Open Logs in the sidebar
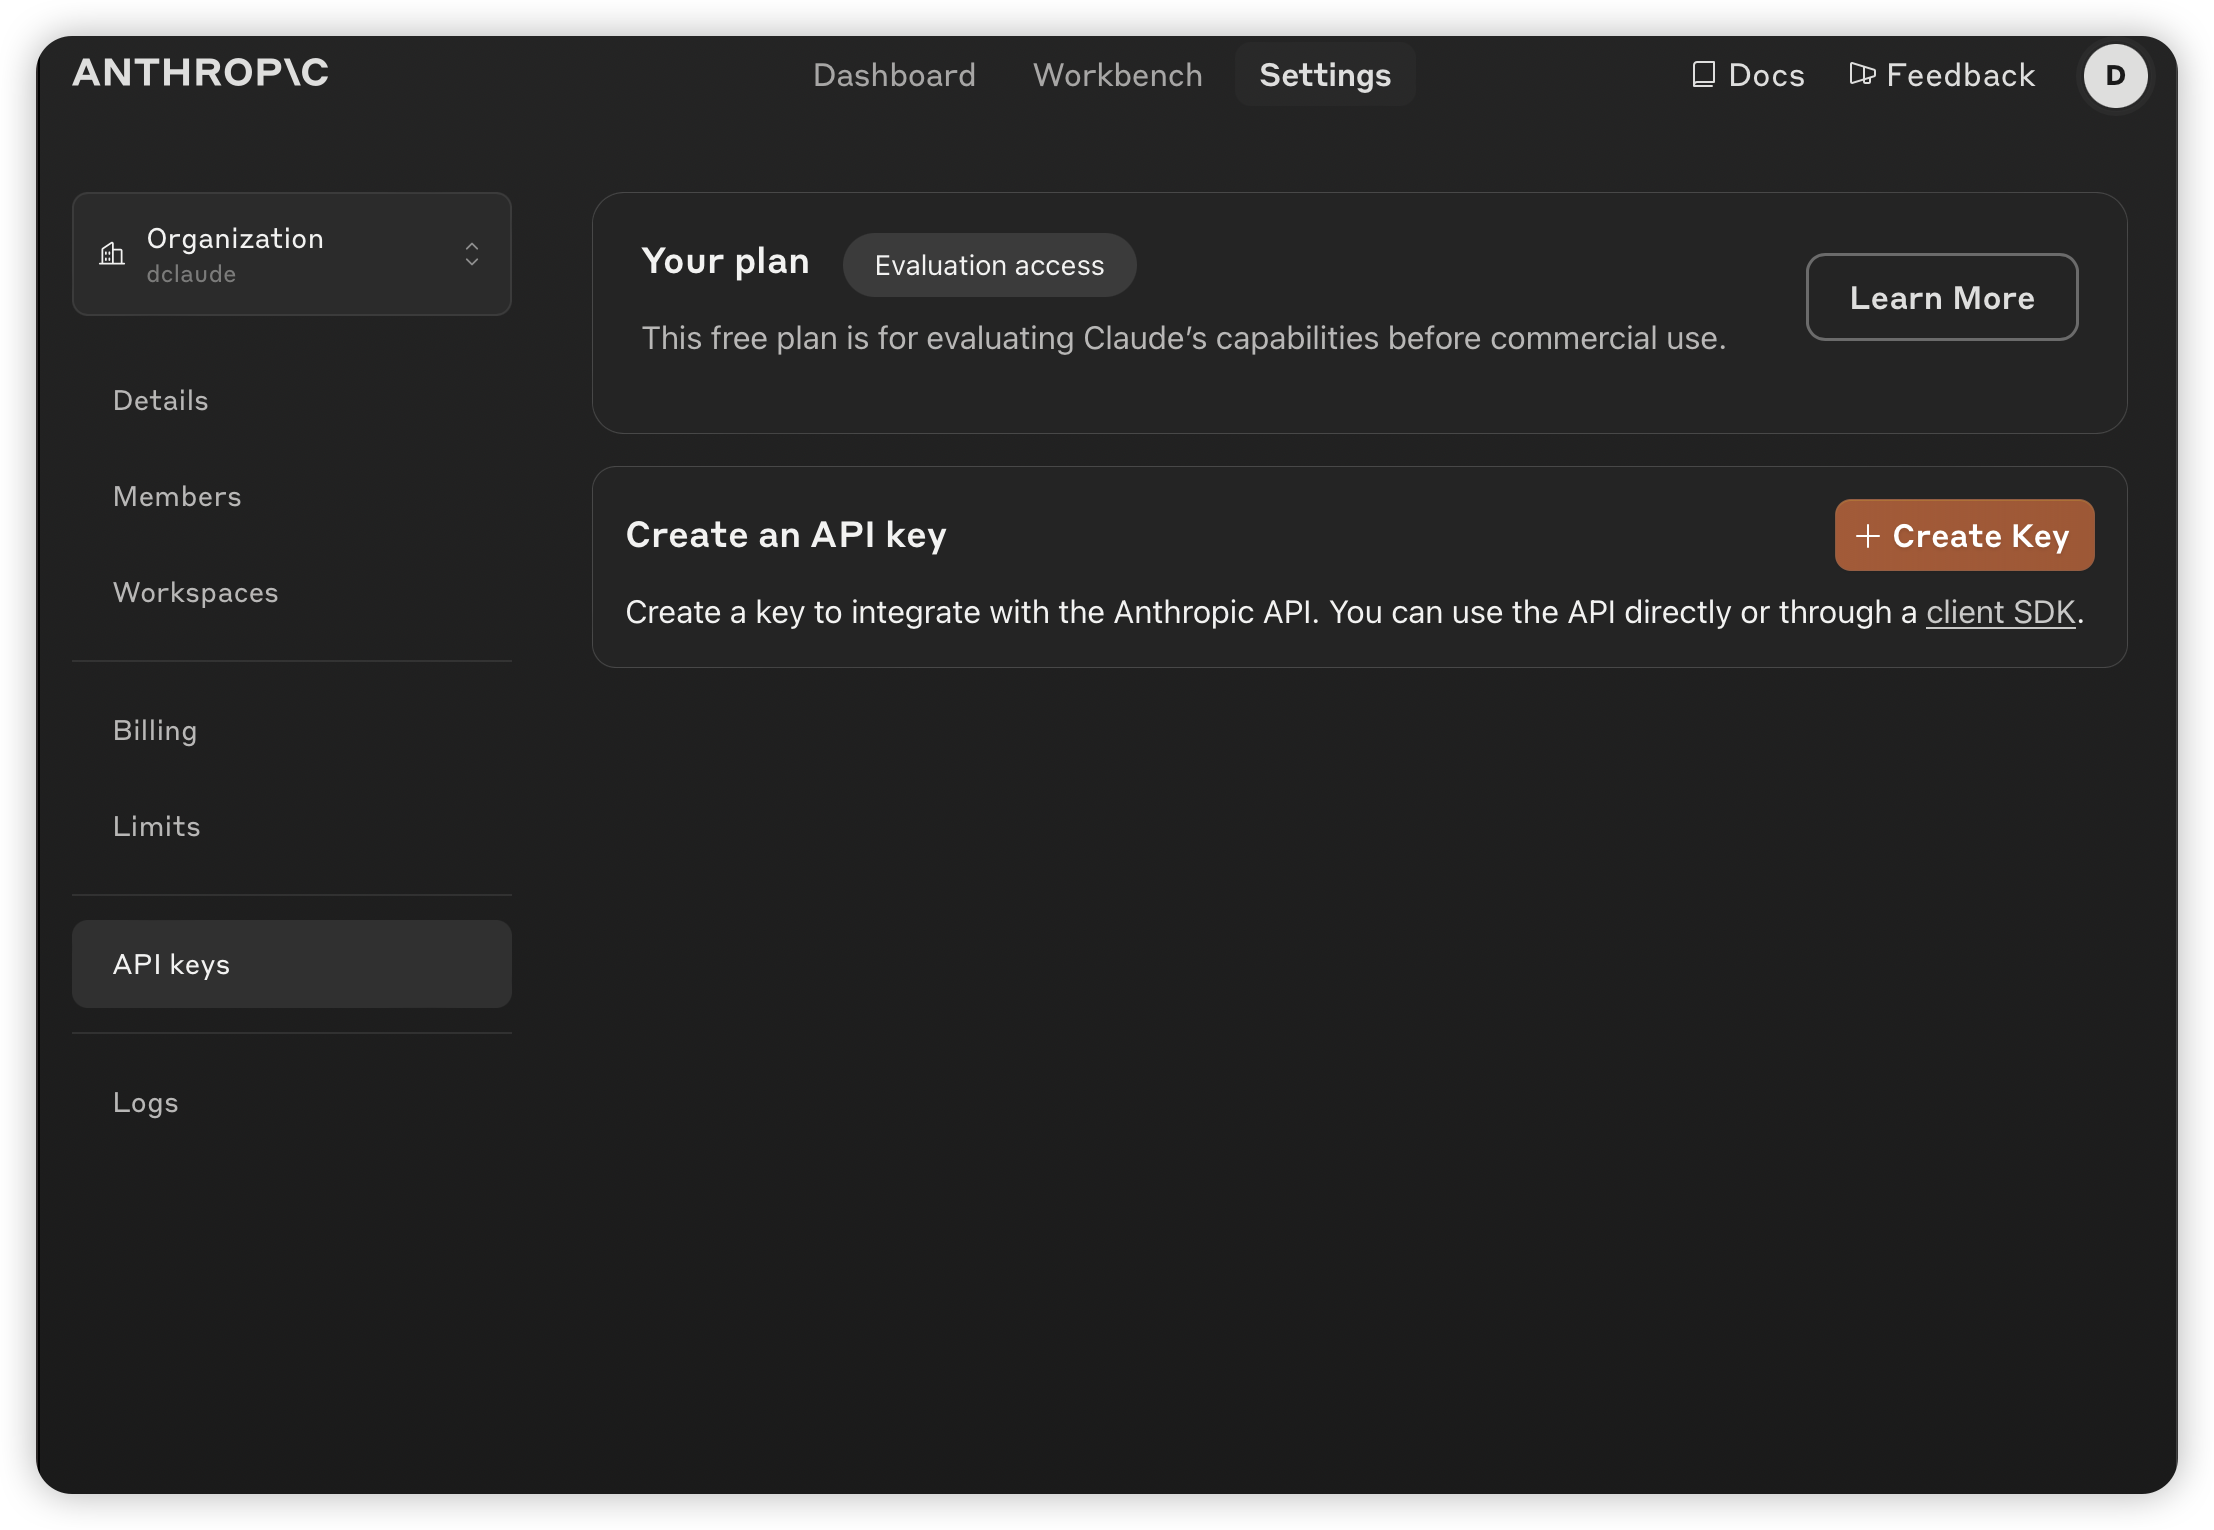Image resolution: width=2214 pixels, height=1530 pixels. click(145, 1103)
